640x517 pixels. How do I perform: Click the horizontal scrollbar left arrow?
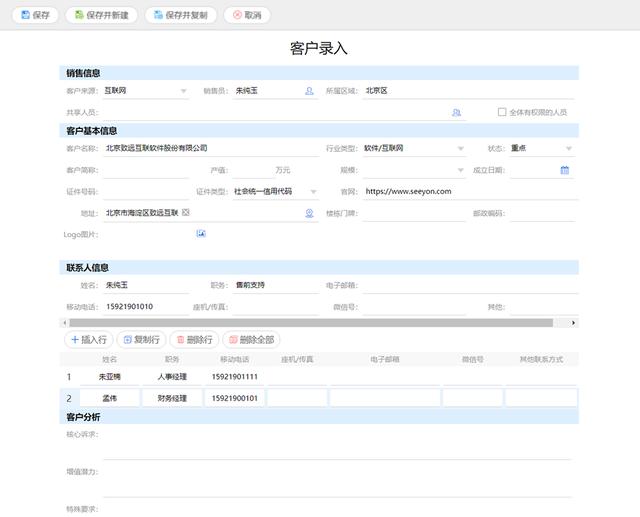[64, 323]
